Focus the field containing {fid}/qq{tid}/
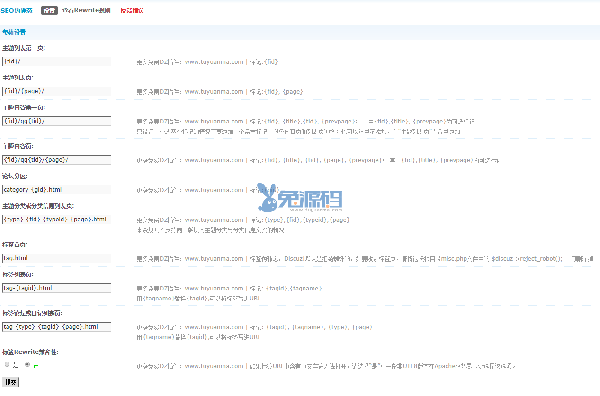The height and width of the screenshot is (396, 600). (x=57, y=121)
